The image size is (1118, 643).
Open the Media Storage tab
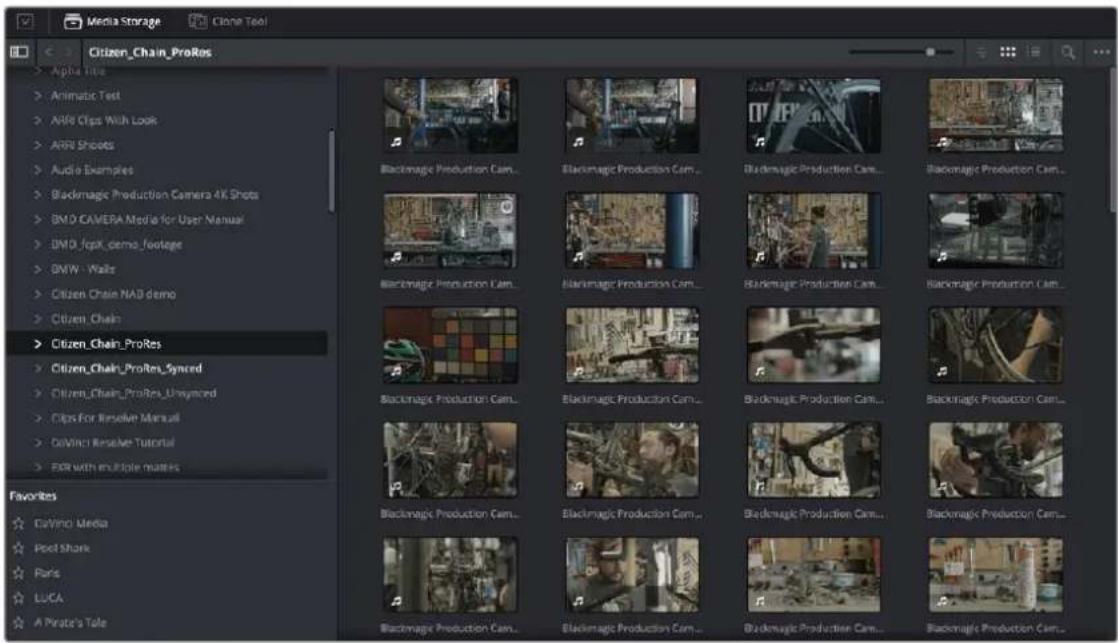[112, 21]
